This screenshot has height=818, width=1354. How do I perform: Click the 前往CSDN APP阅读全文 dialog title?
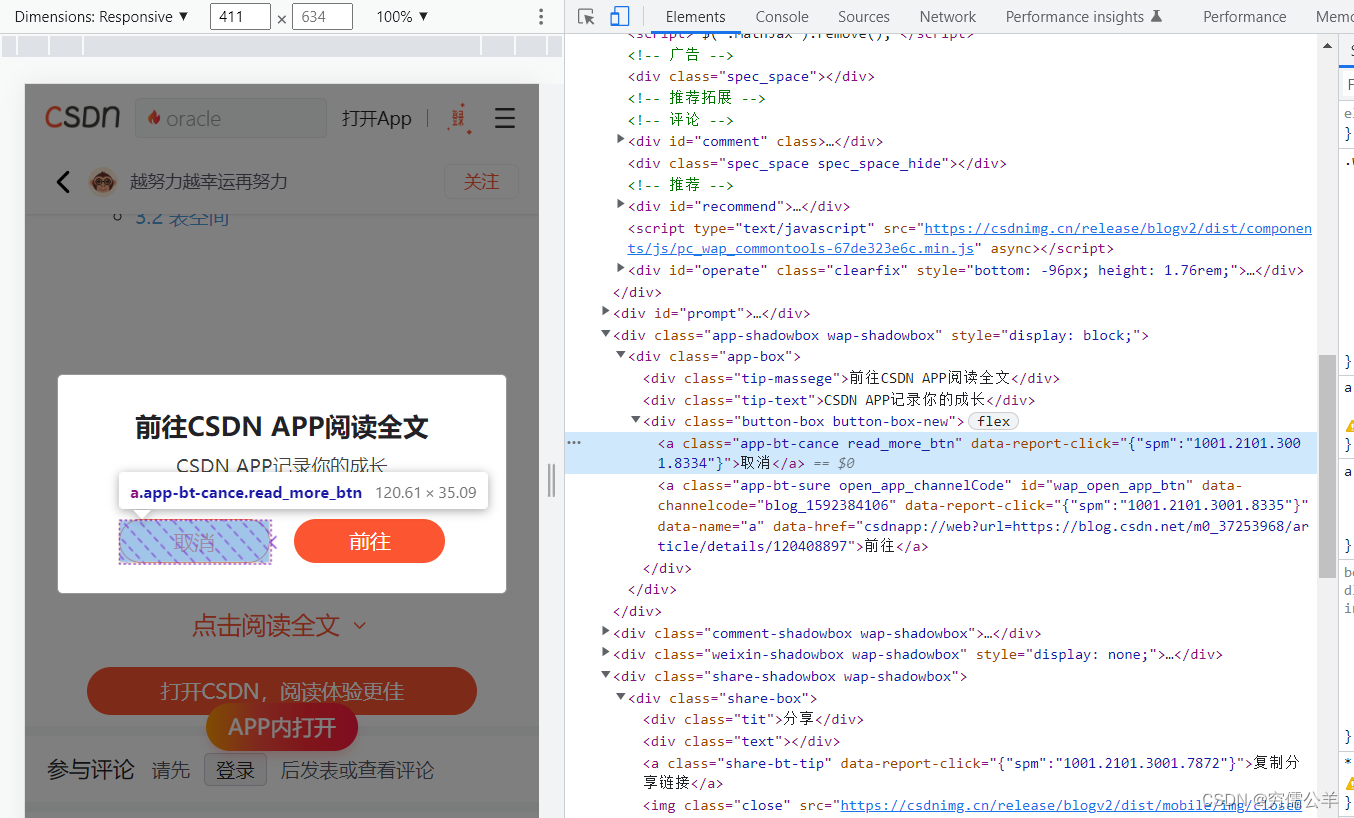[282, 427]
